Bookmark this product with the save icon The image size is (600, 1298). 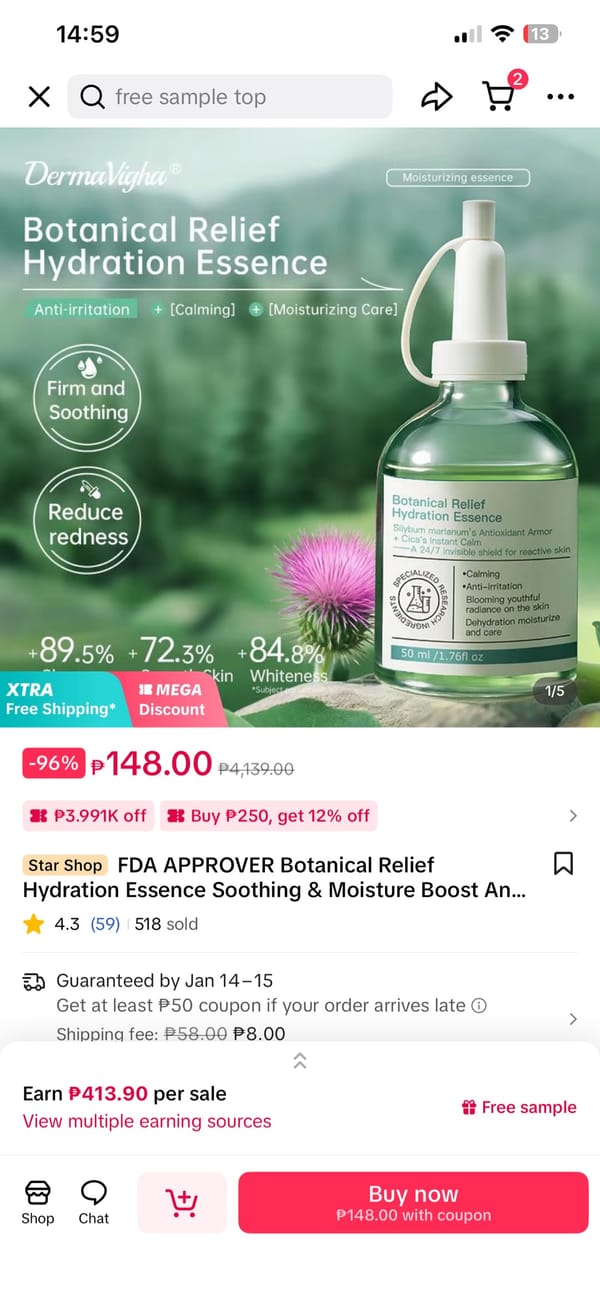coord(564,864)
